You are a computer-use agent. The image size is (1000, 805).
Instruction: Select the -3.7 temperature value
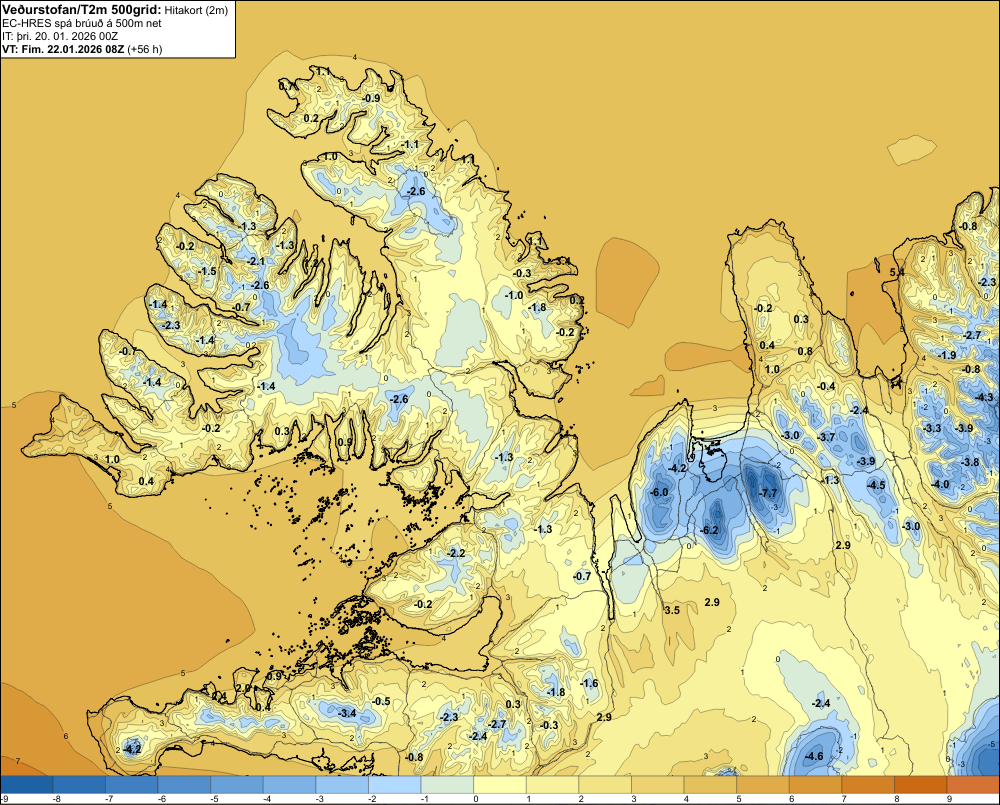click(x=826, y=437)
